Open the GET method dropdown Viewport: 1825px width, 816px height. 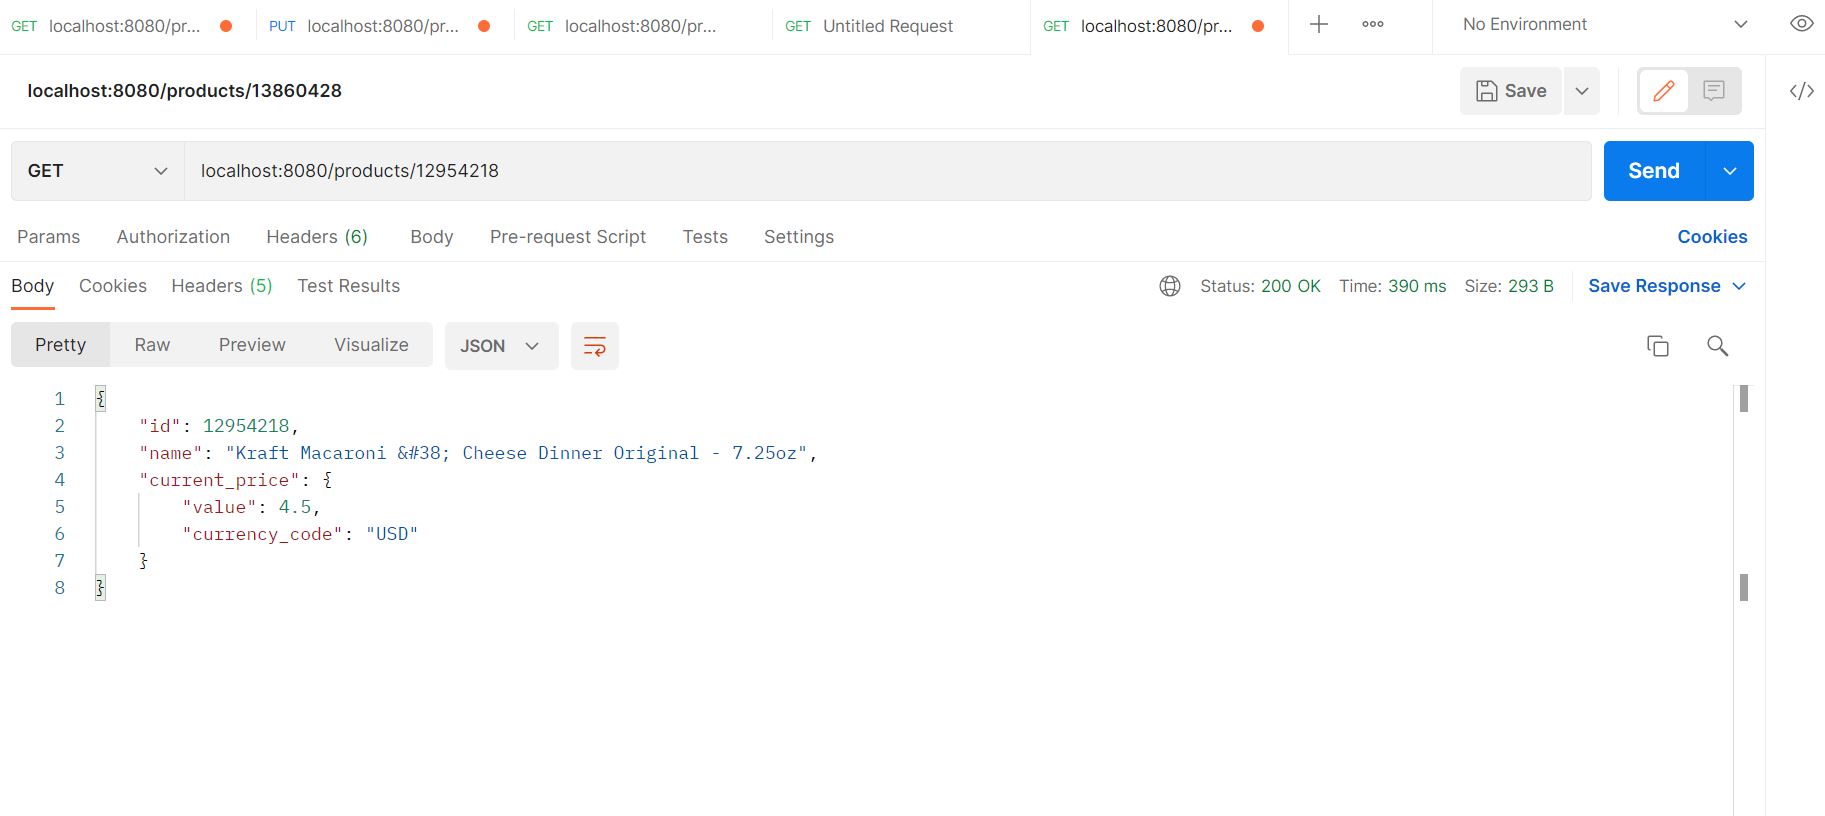pos(97,171)
